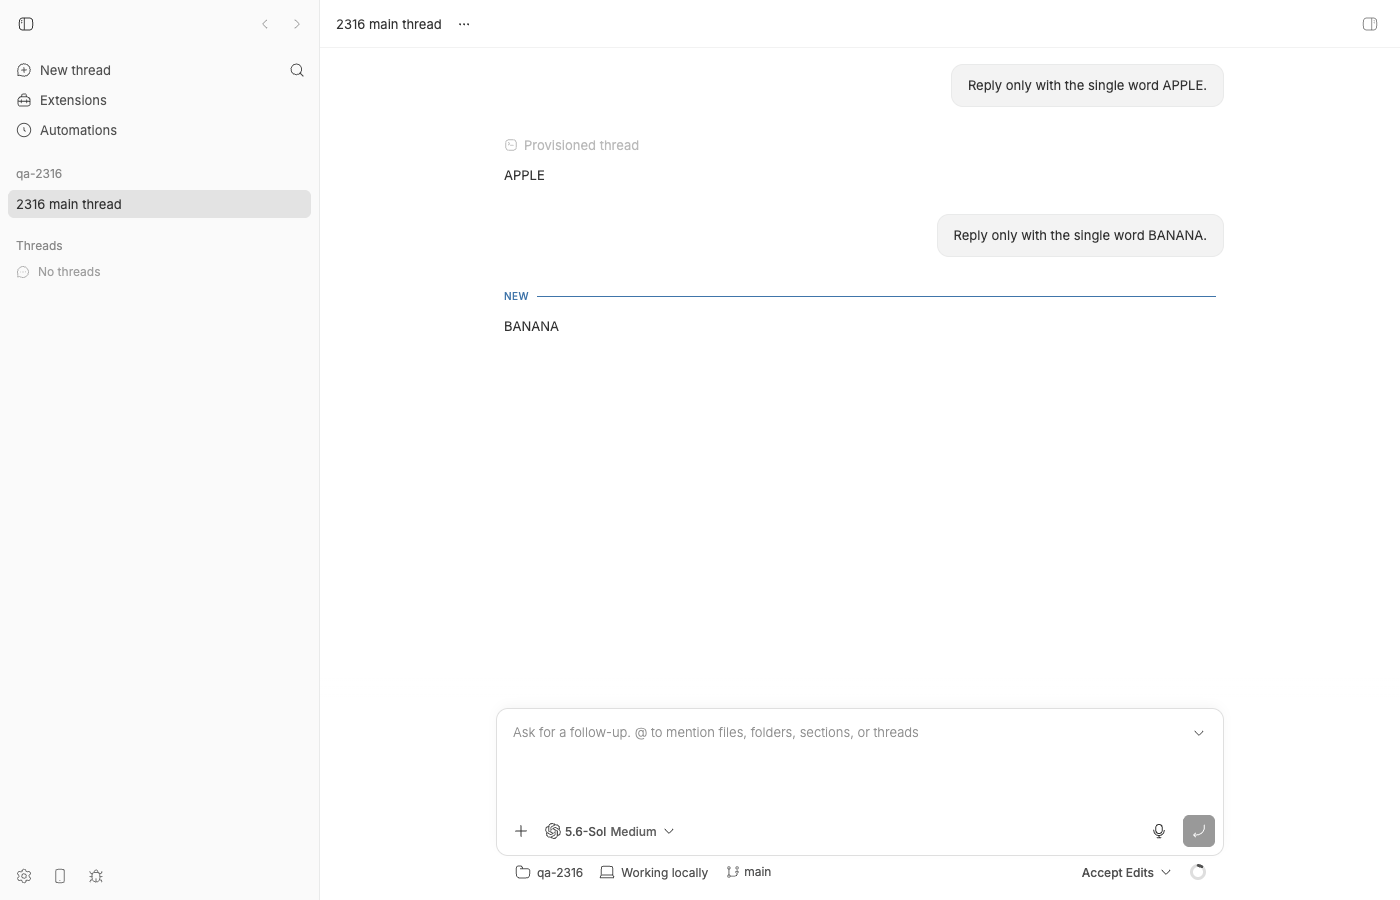1400x900 pixels.
Task: Open the Accept Edits mode dropdown
Action: click(x=1126, y=872)
